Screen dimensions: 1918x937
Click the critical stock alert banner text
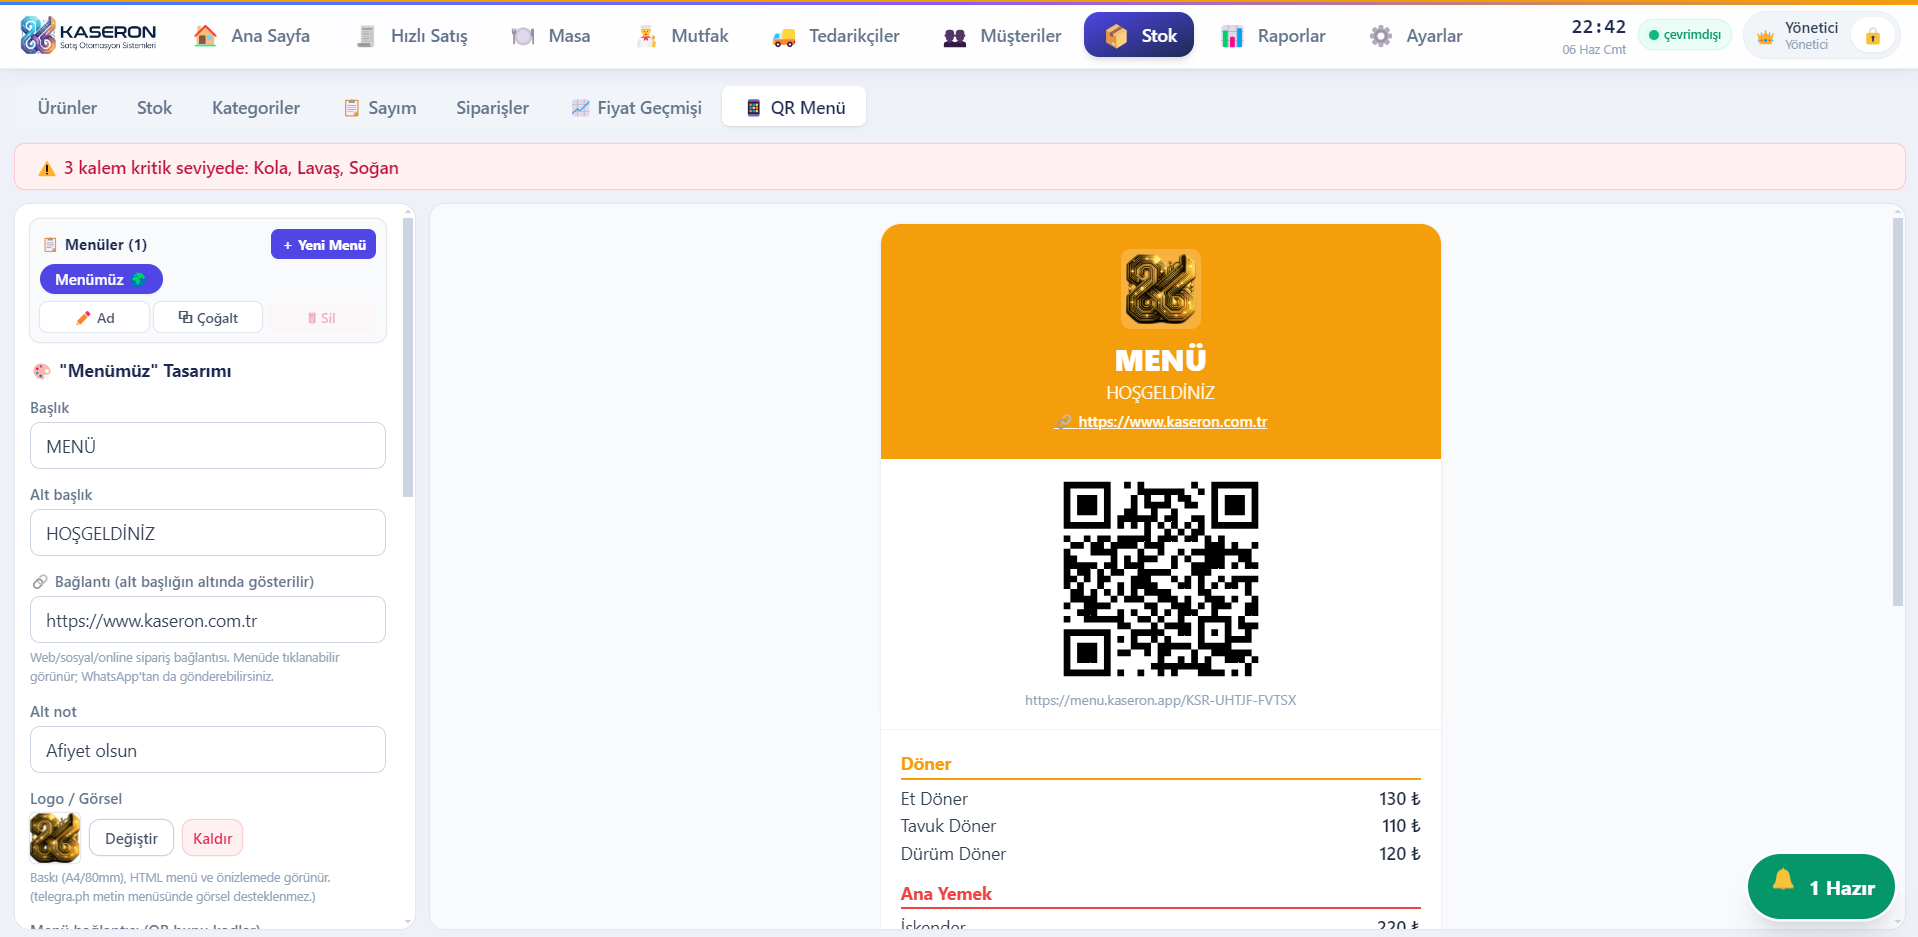point(231,168)
